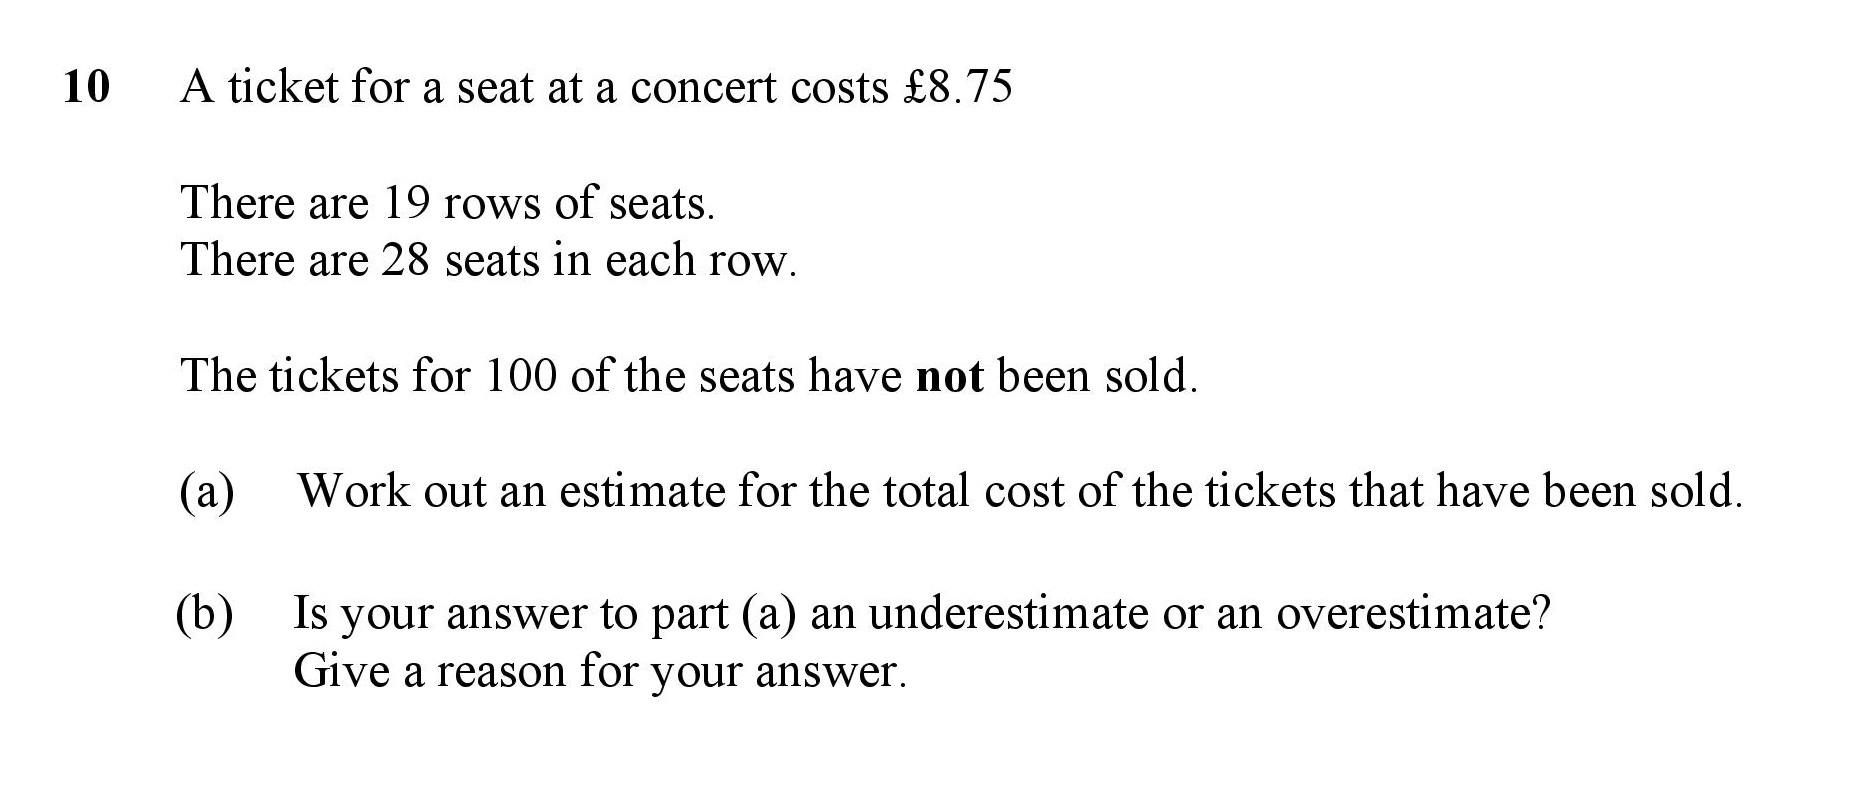Viewport: 1853px width, 801px height.
Task: Click the word 'overestimate' in part (b)
Action: tap(1413, 613)
